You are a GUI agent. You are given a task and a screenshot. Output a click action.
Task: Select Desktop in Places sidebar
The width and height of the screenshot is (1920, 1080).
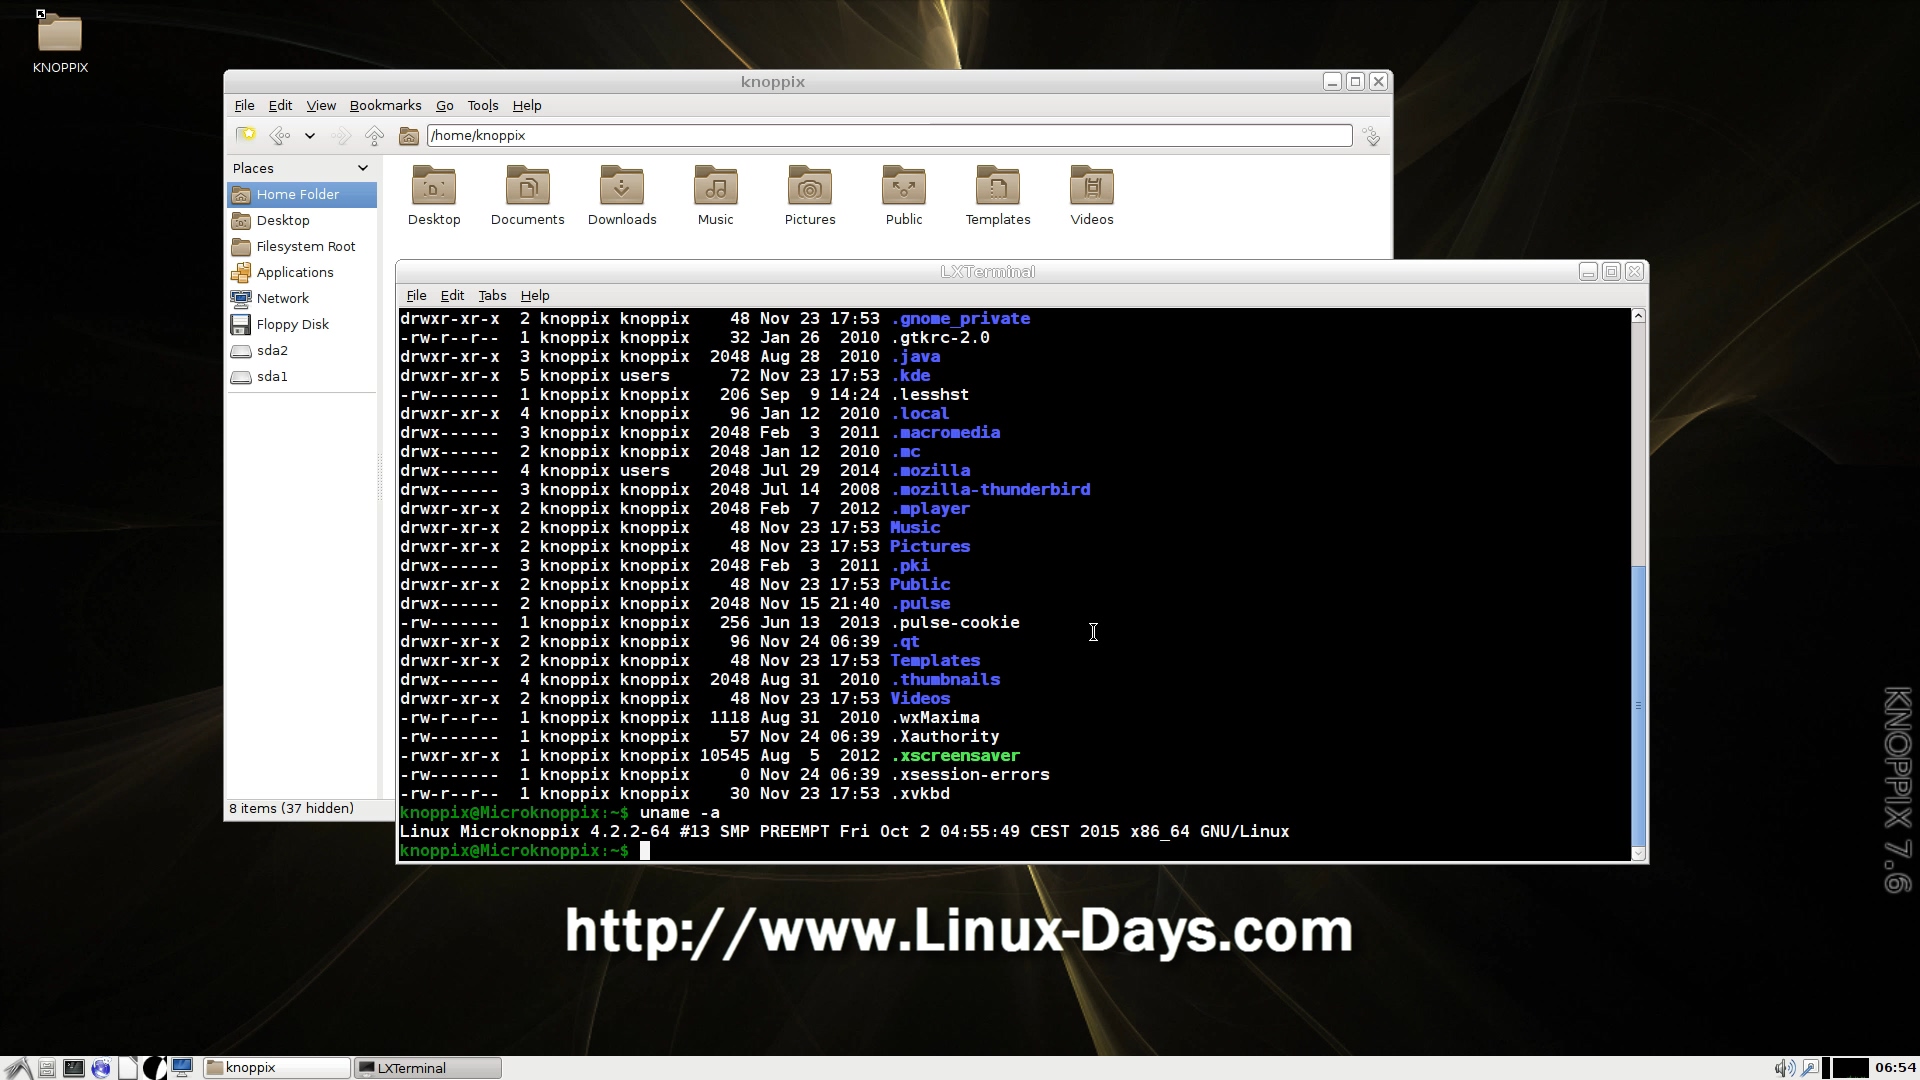pyautogui.click(x=302, y=220)
